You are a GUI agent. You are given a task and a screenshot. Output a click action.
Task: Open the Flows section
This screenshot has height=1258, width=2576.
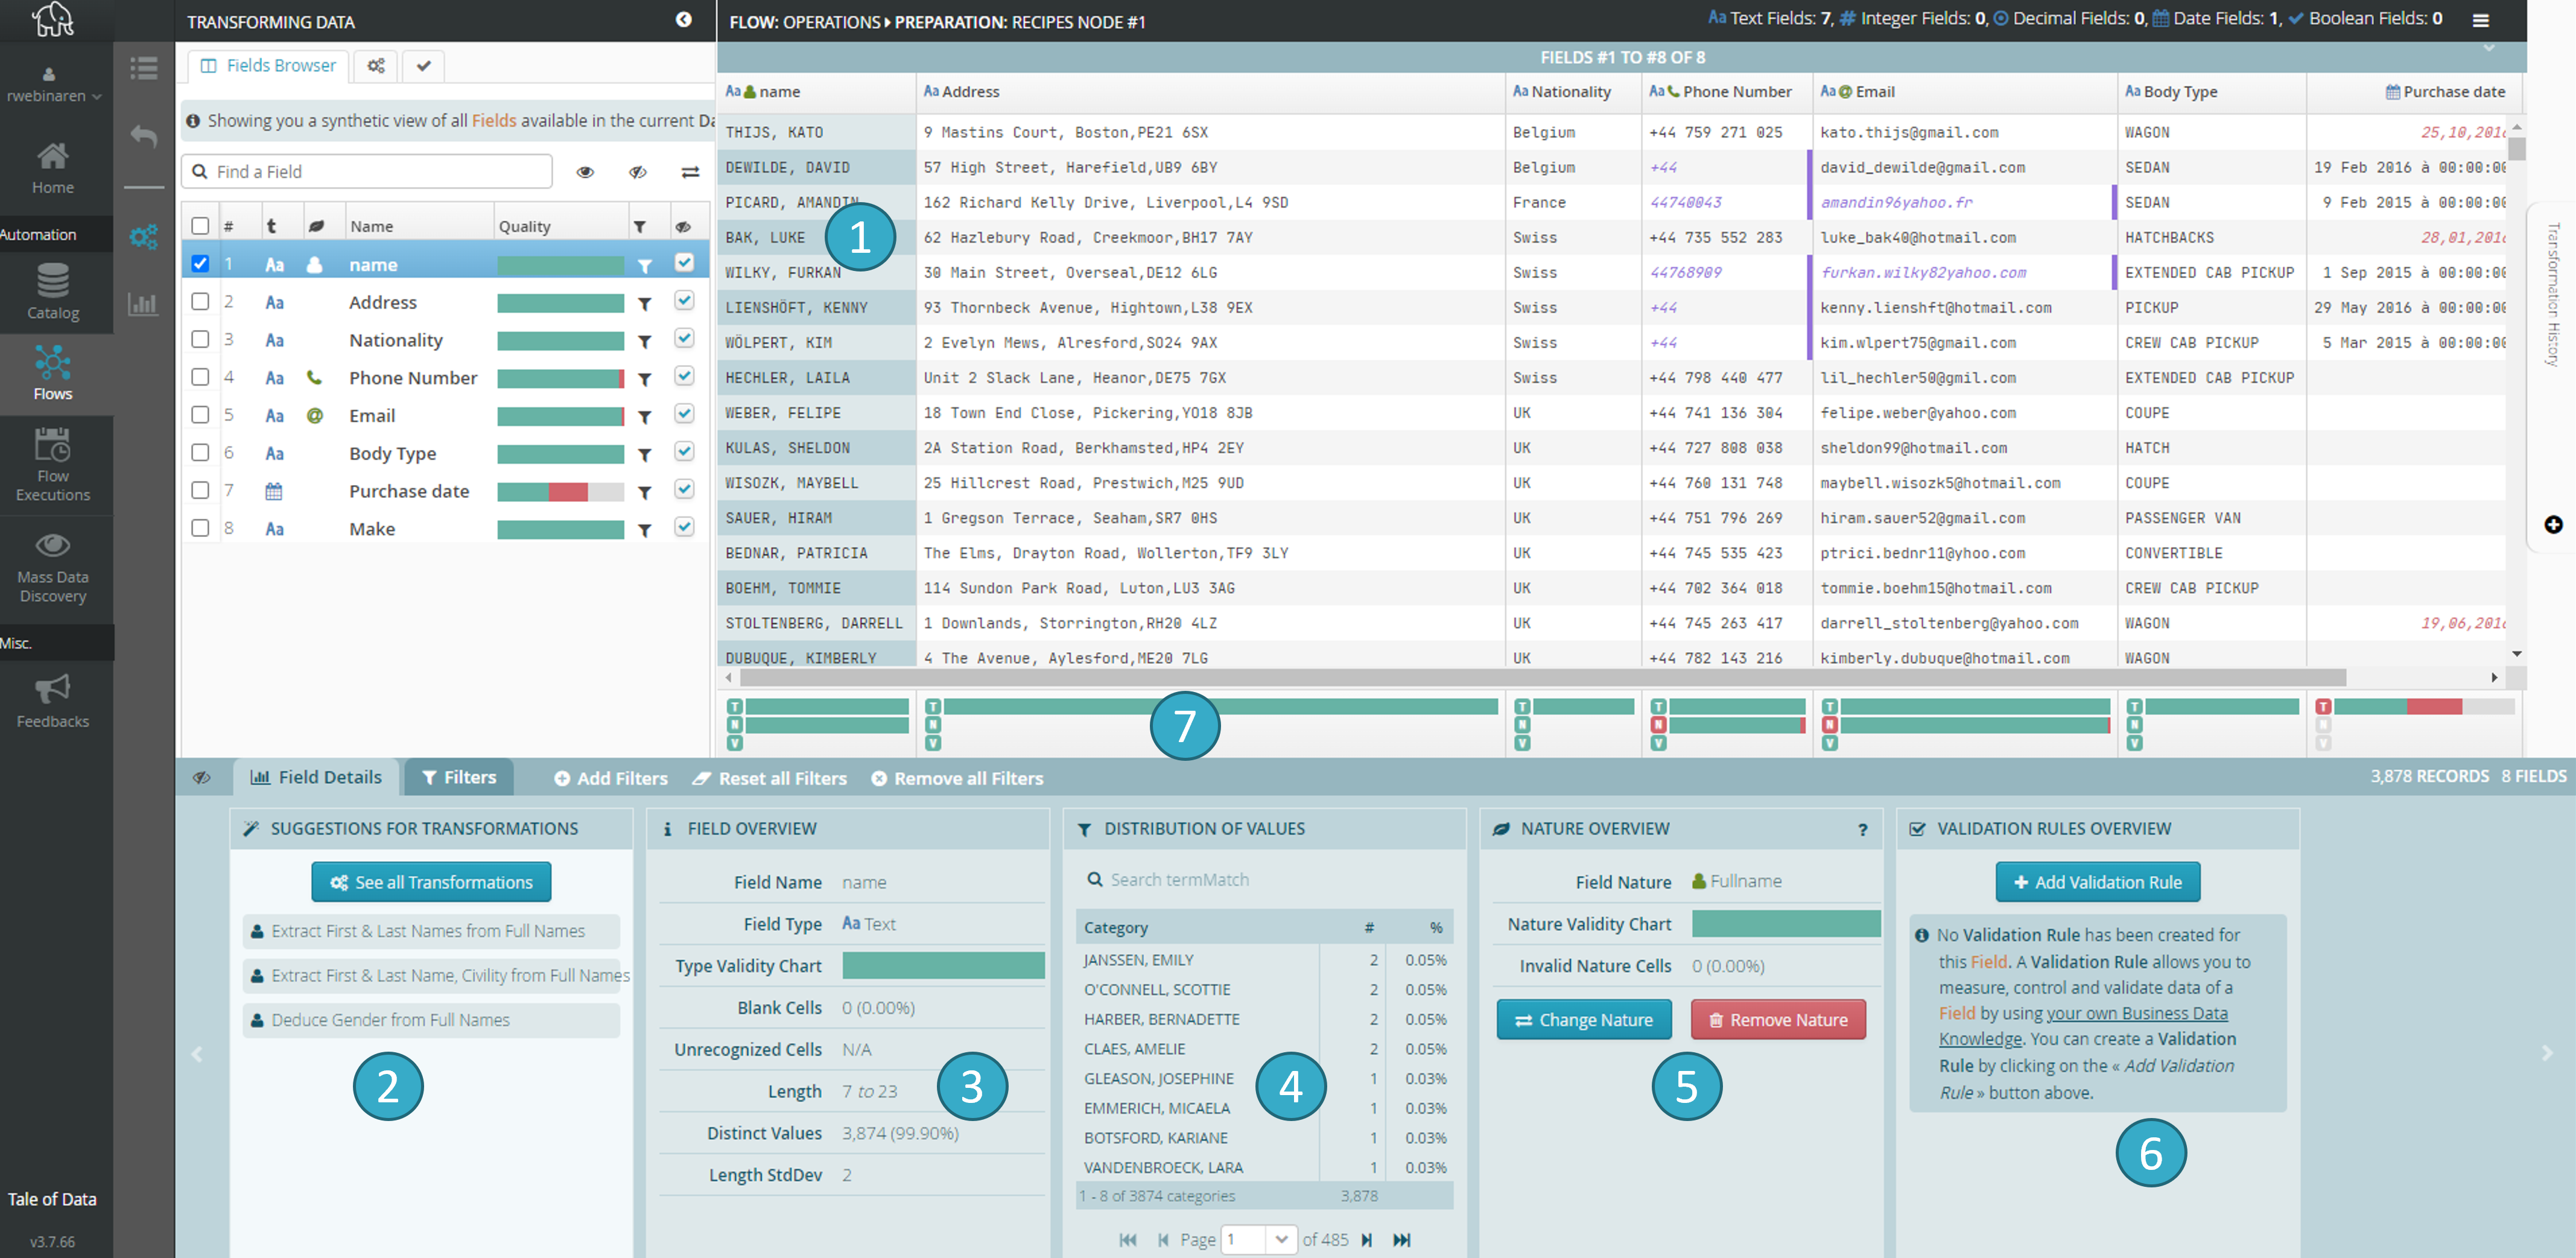pyautogui.click(x=52, y=373)
